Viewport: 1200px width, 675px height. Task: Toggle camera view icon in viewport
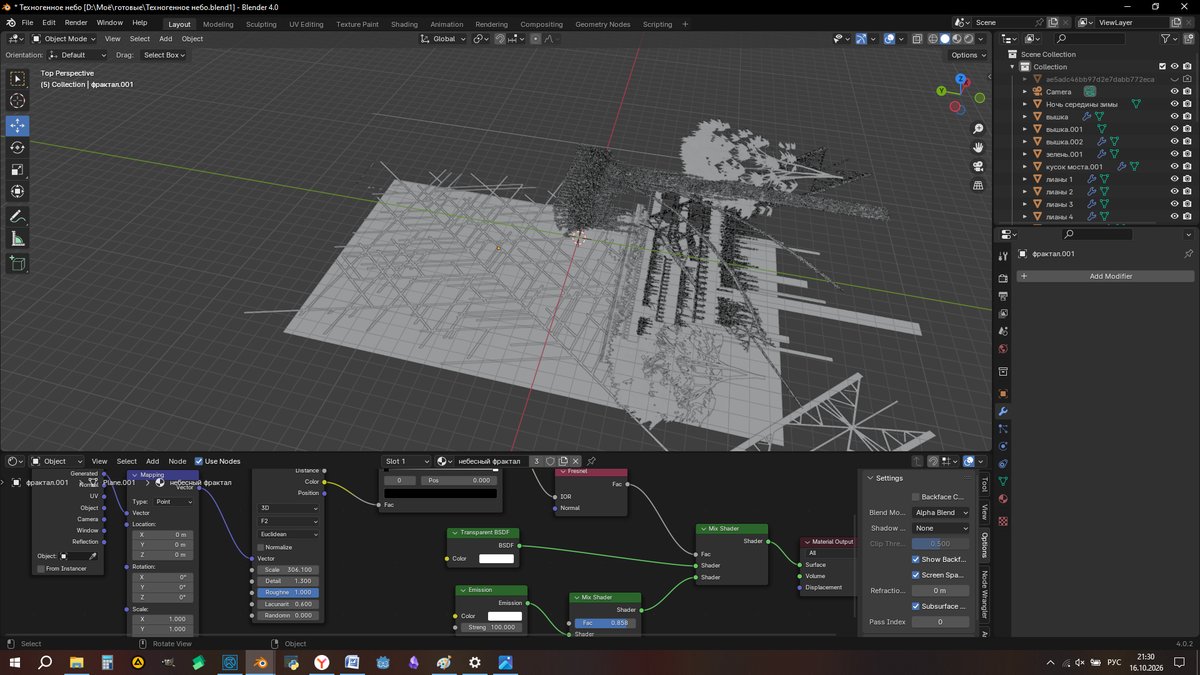tap(977, 165)
